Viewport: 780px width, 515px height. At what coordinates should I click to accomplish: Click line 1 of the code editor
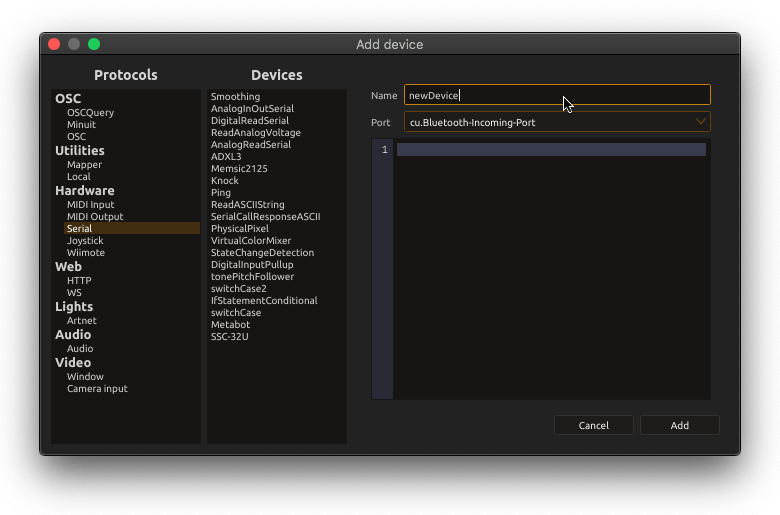coord(551,149)
